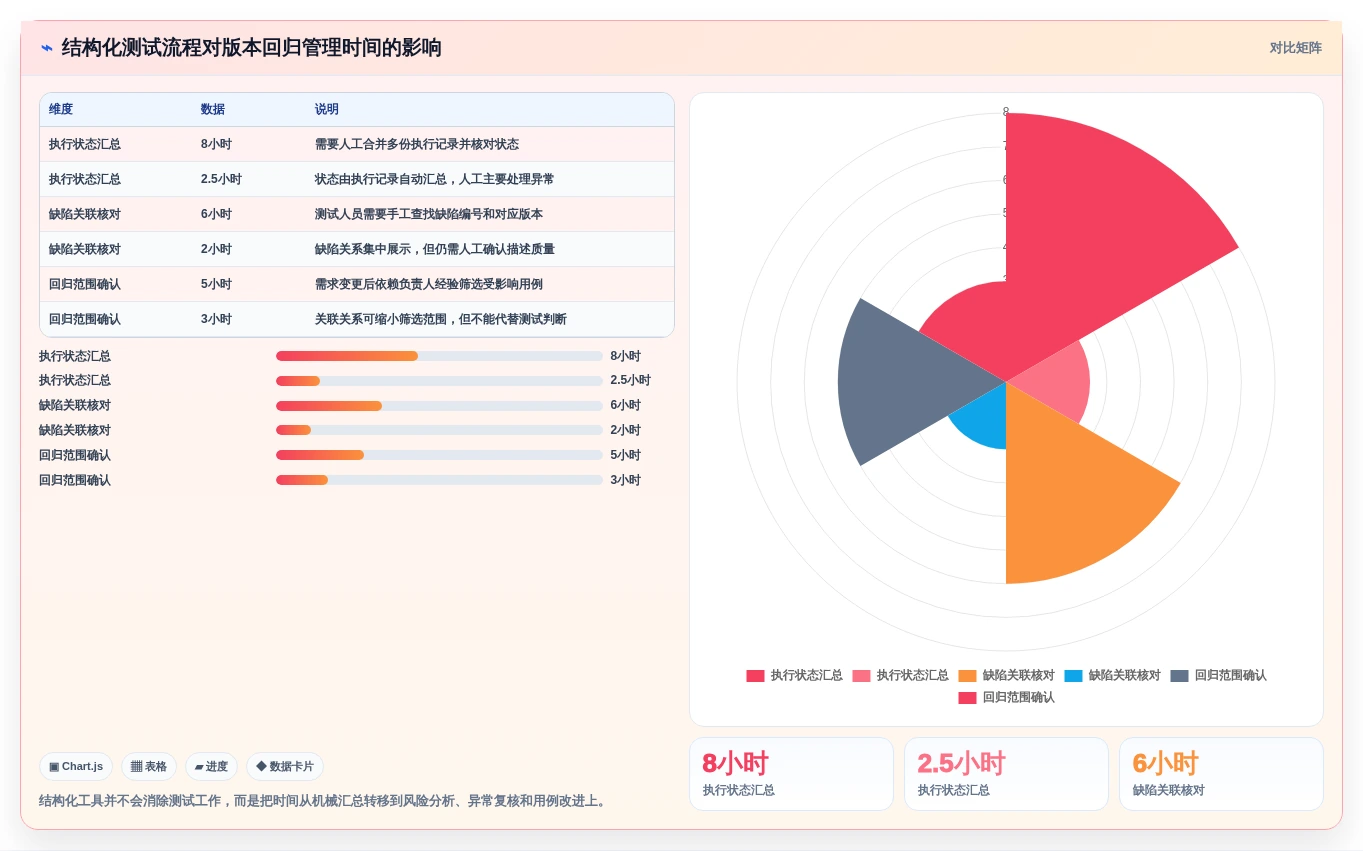Open the orange 6小时 data card
This screenshot has height=851, width=1363.
pyautogui.click(x=1221, y=774)
